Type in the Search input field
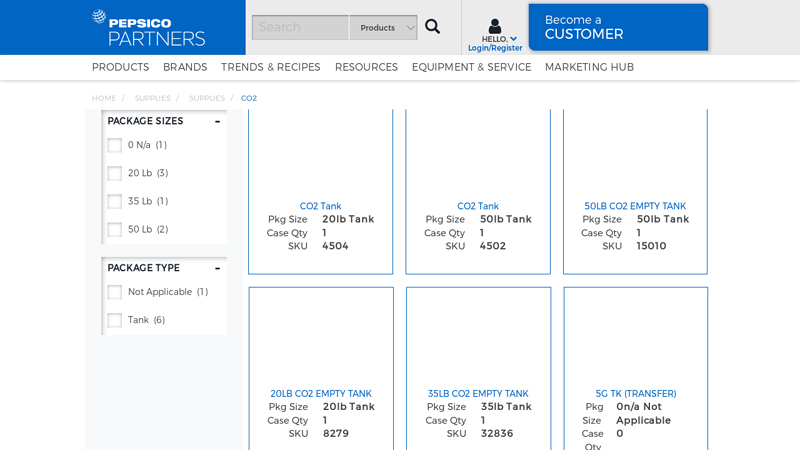The width and height of the screenshot is (800, 450). [x=300, y=27]
